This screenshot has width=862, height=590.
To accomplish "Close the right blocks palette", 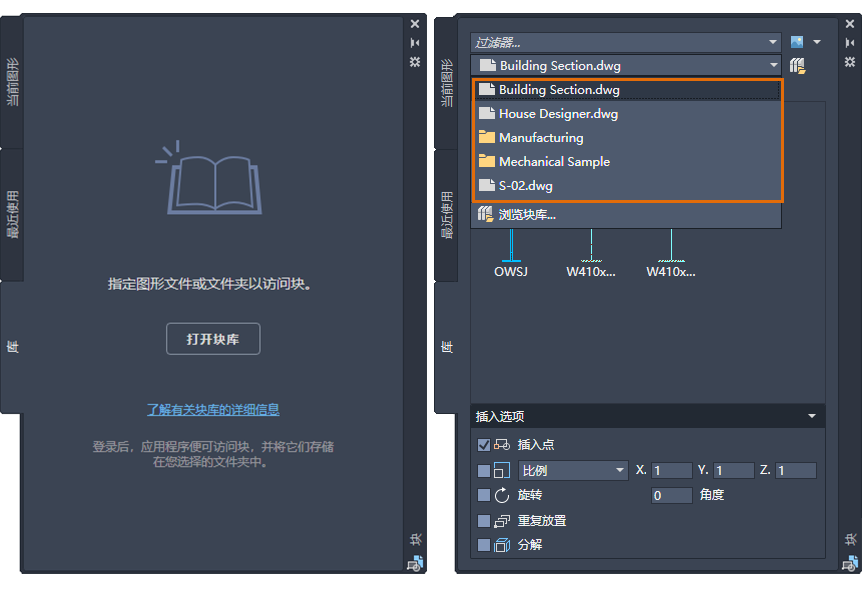I will pyautogui.click(x=850, y=24).
